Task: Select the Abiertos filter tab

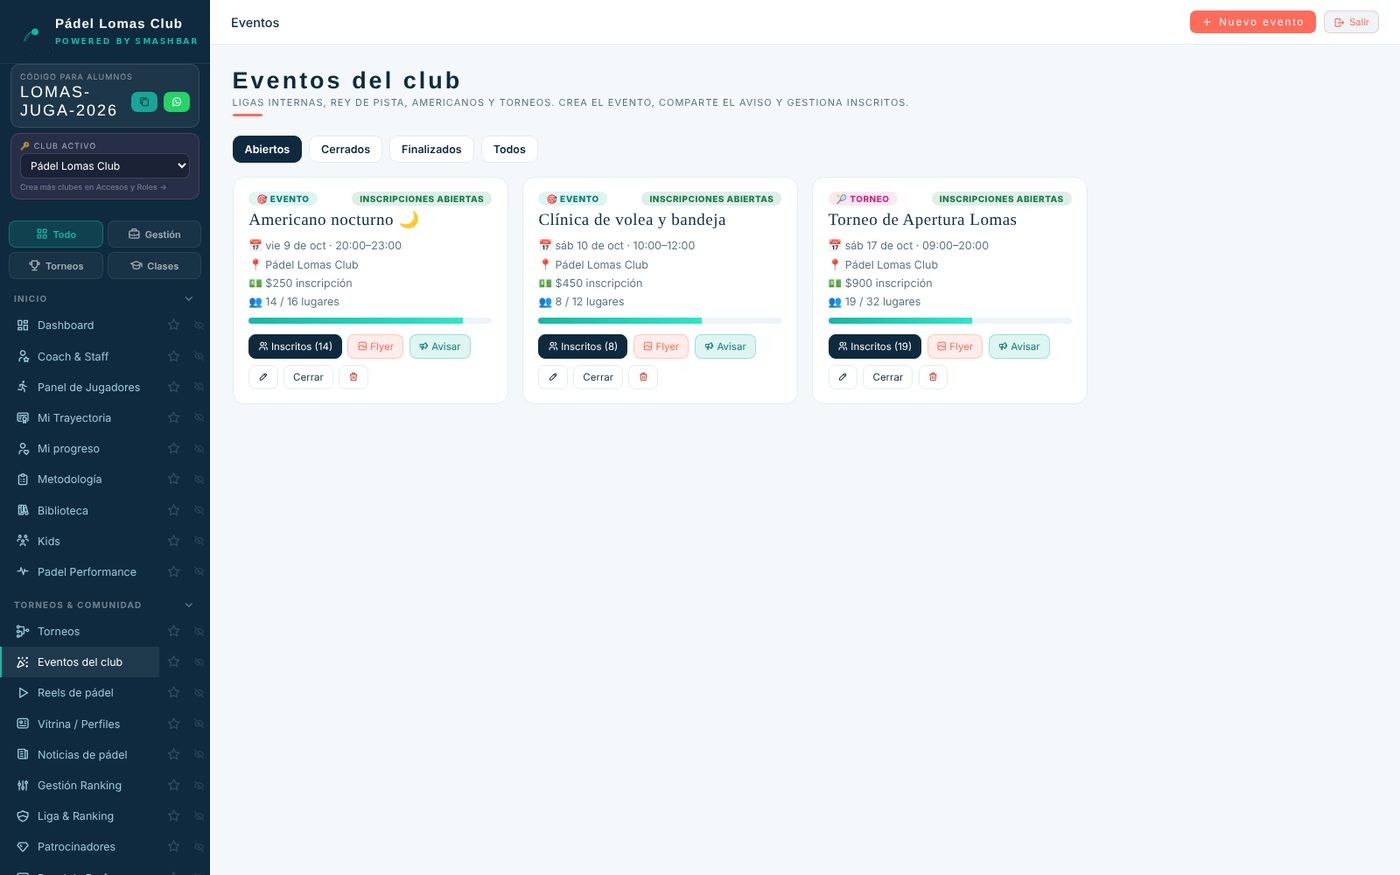Action: click(267, 149)
